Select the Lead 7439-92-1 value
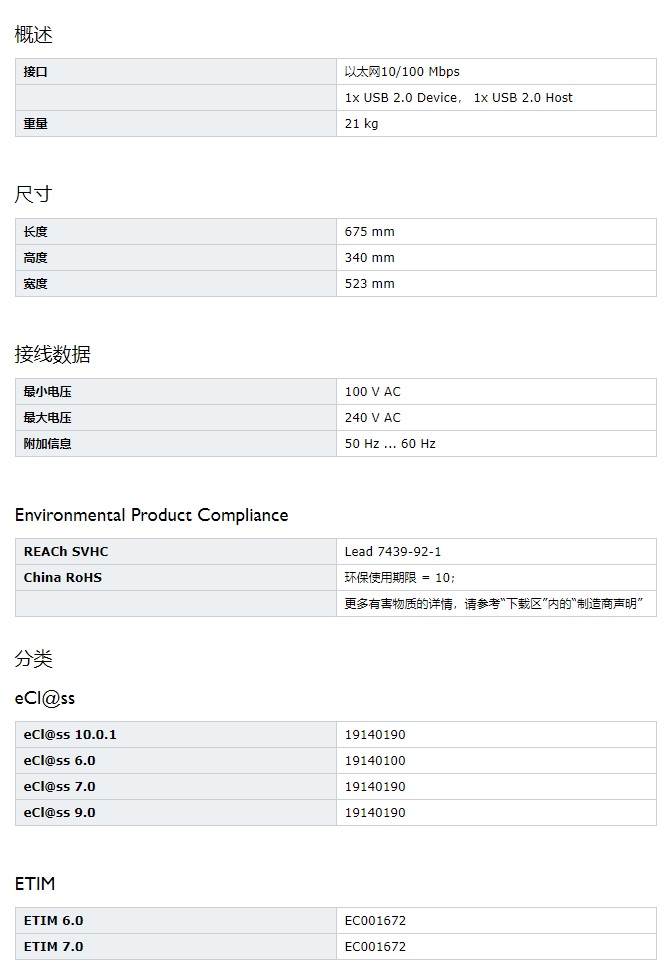Screen dimensions: 668x968 click(x=393, y=551)
